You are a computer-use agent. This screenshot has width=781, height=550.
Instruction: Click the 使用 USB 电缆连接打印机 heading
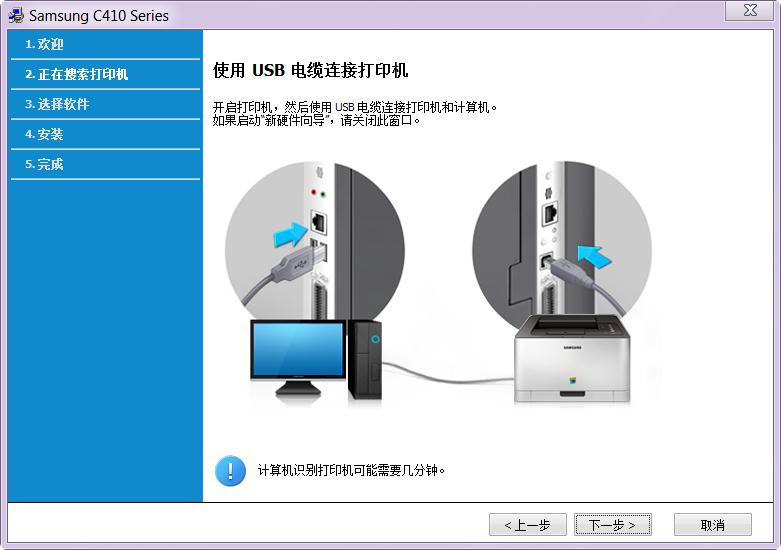pyautogui.click(x=310, y=70)
